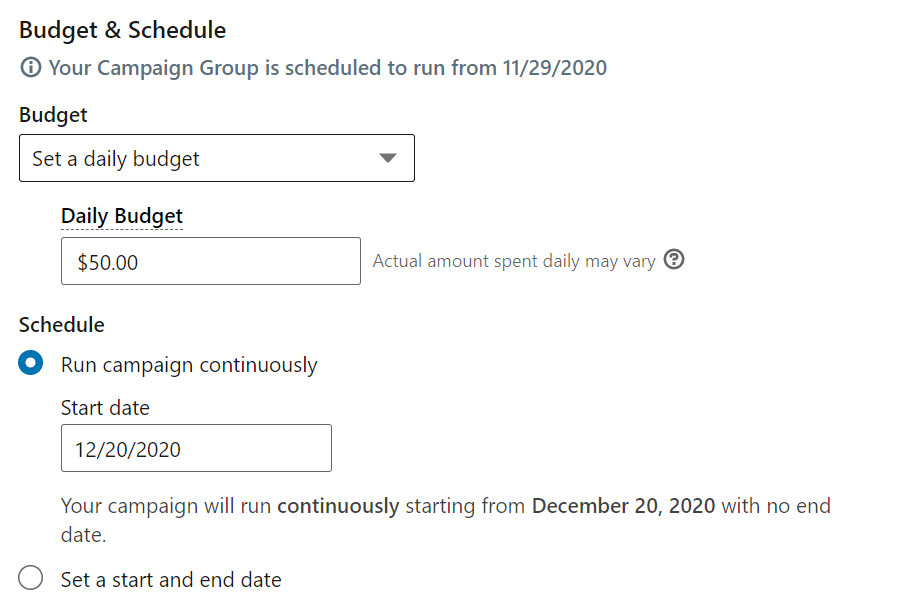Image resolution: width=902 pixels, height=614 pixels.
Task: Click 'Actual amount spent daily may vary' text
Action: tap(514, 261)
